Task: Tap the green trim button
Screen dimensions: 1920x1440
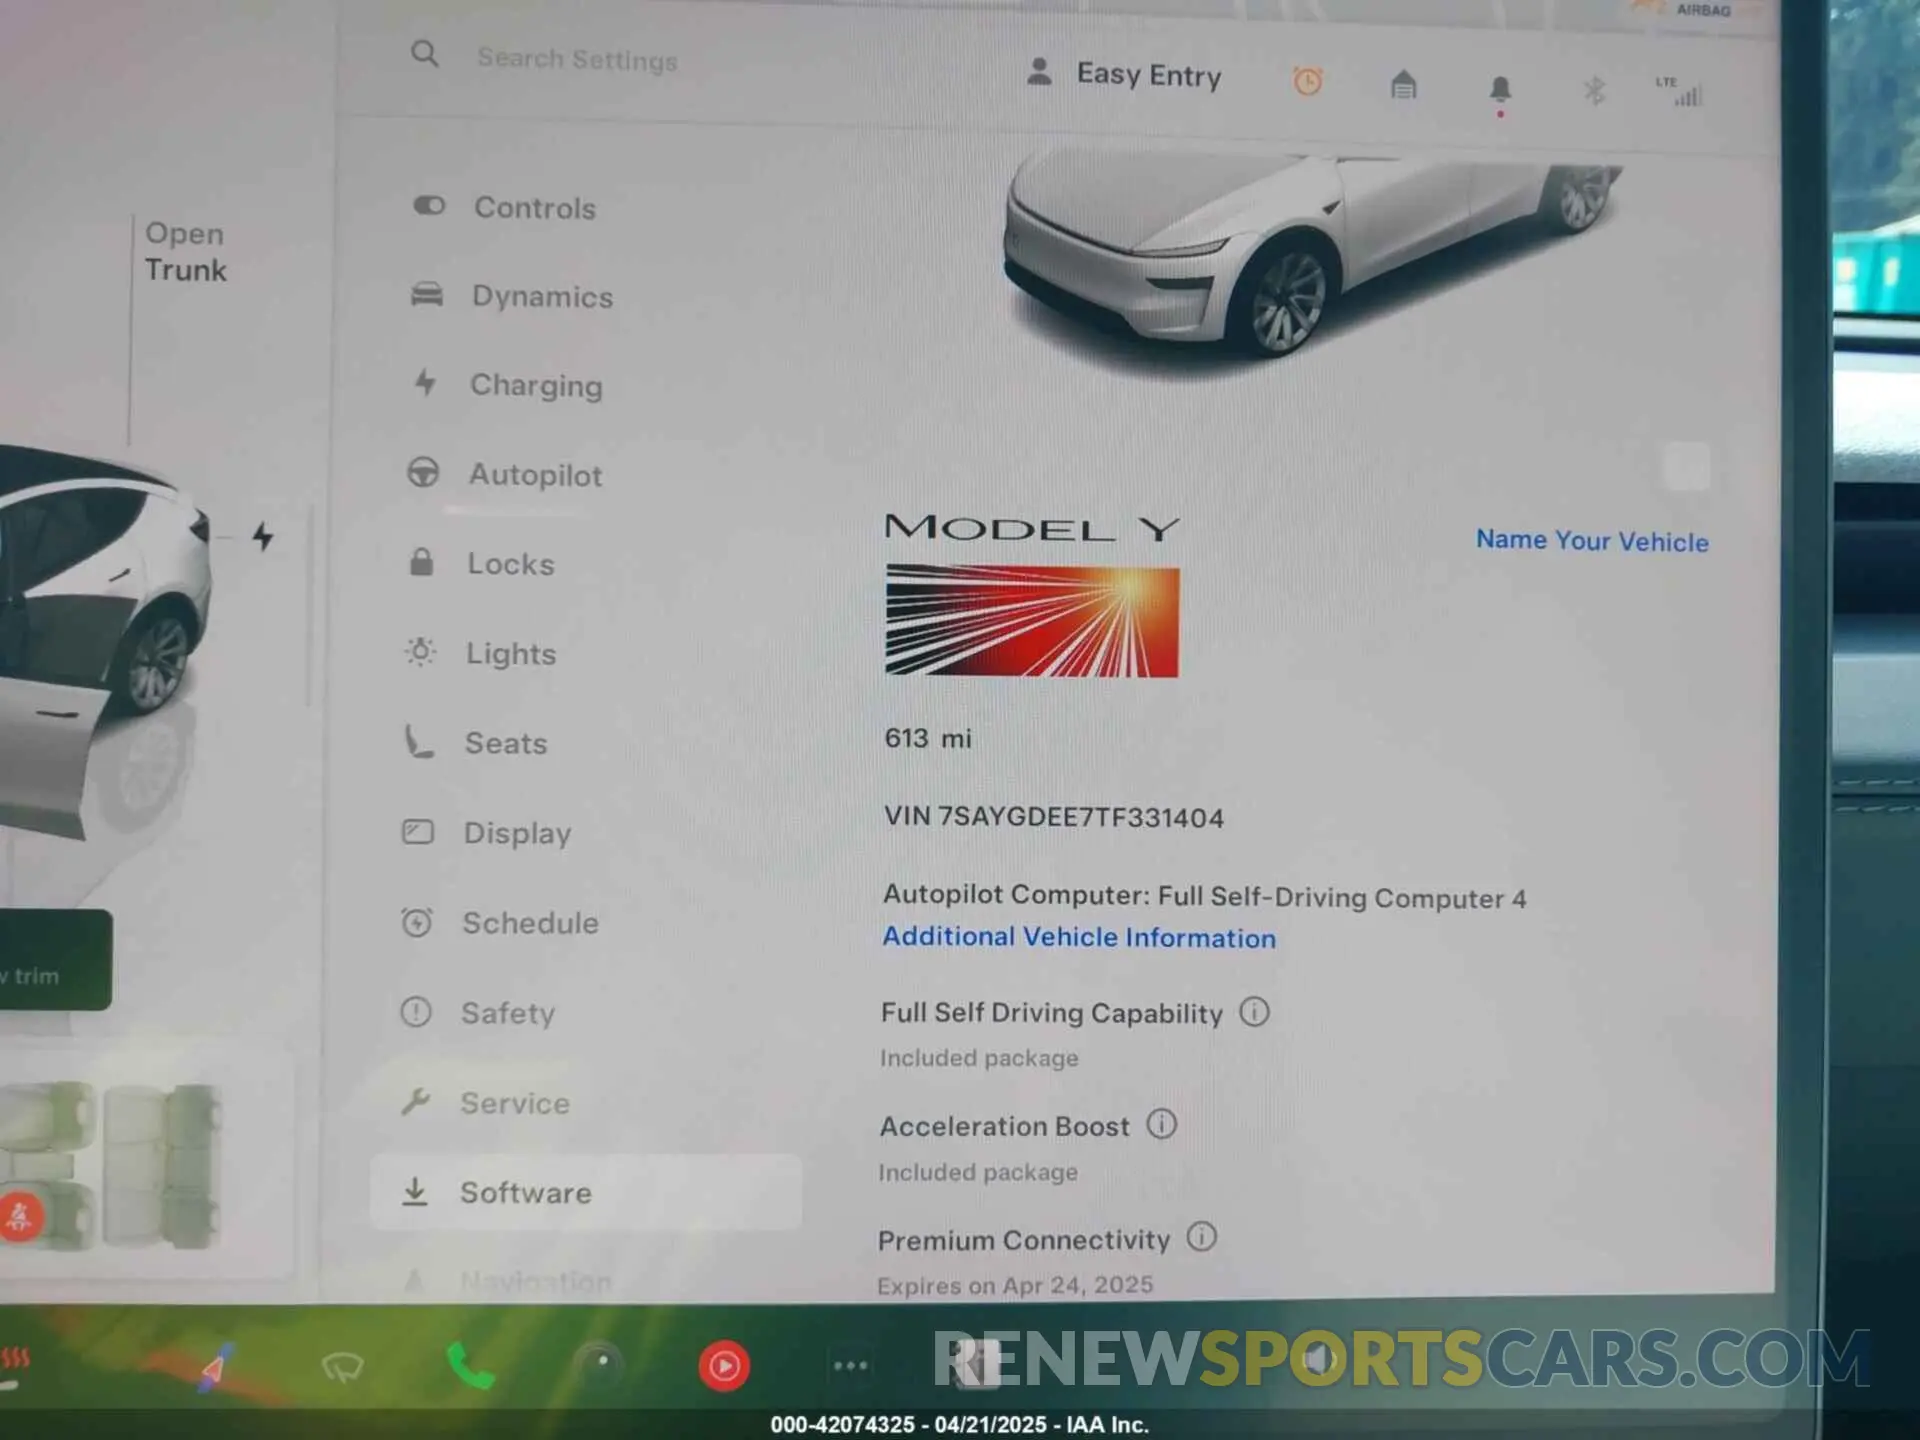Action: click(x=55, y=960)
